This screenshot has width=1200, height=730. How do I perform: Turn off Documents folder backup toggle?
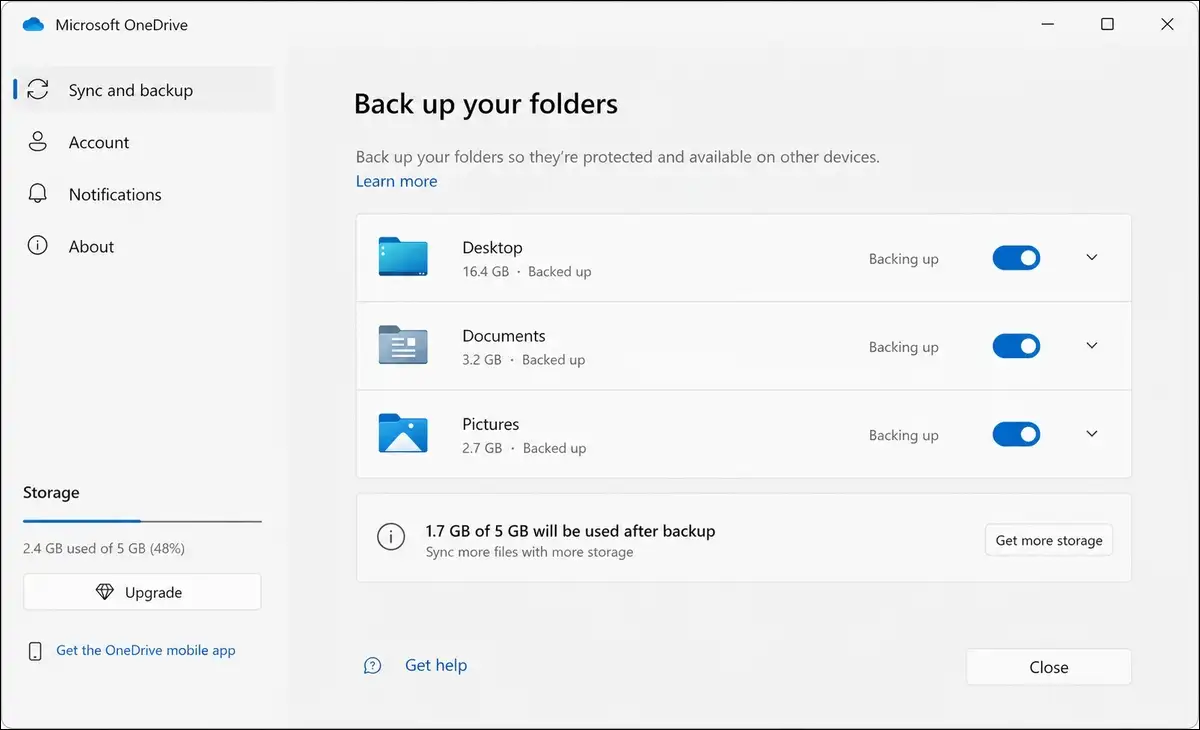1016,346
